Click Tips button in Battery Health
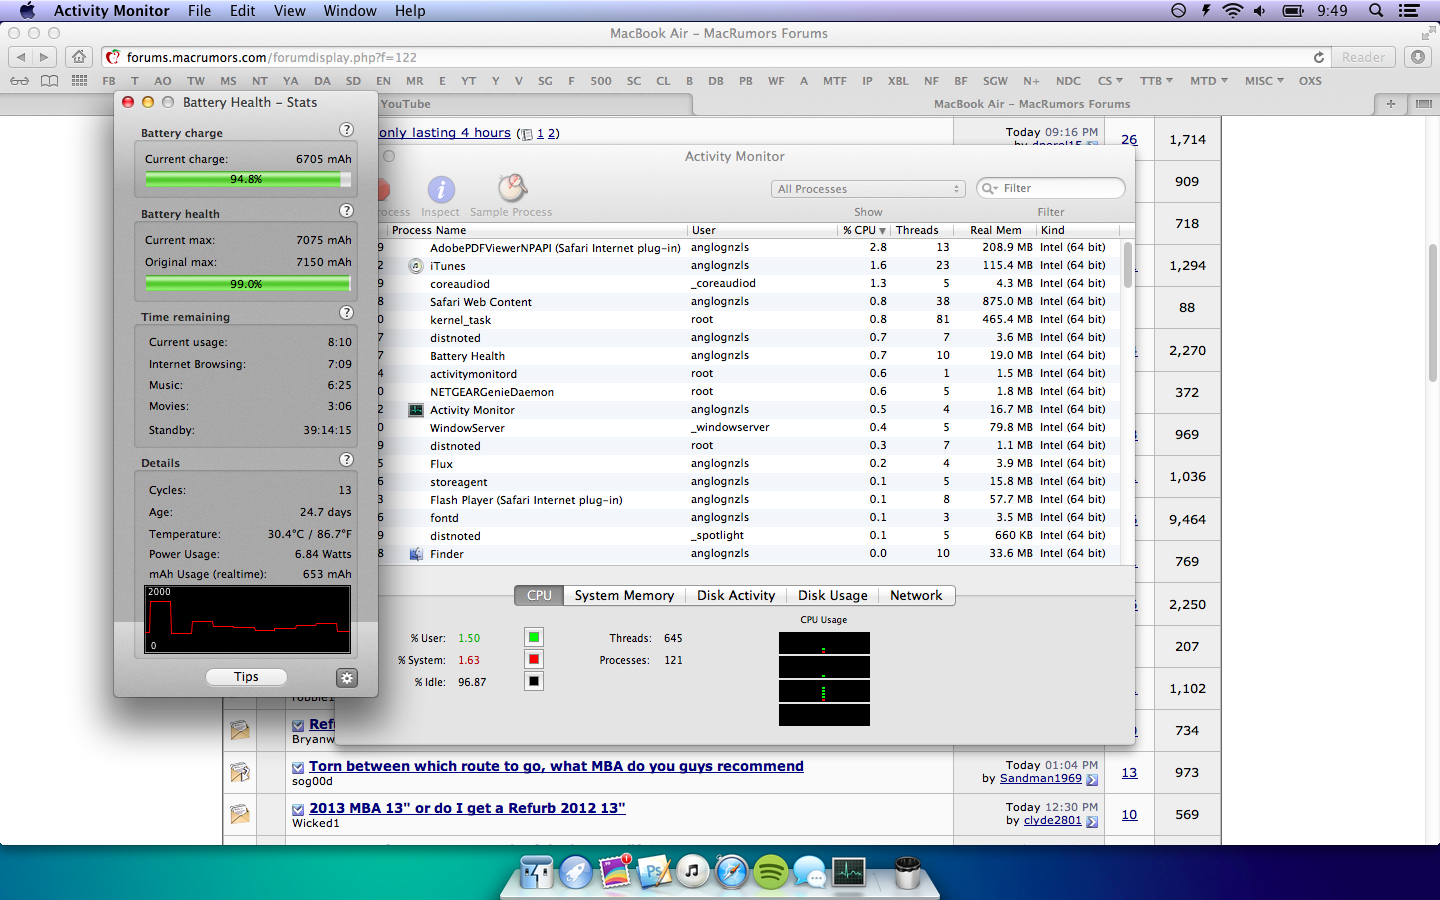Image resolution: width=1440 pixels, height=900 pixels. click(246, 677)
